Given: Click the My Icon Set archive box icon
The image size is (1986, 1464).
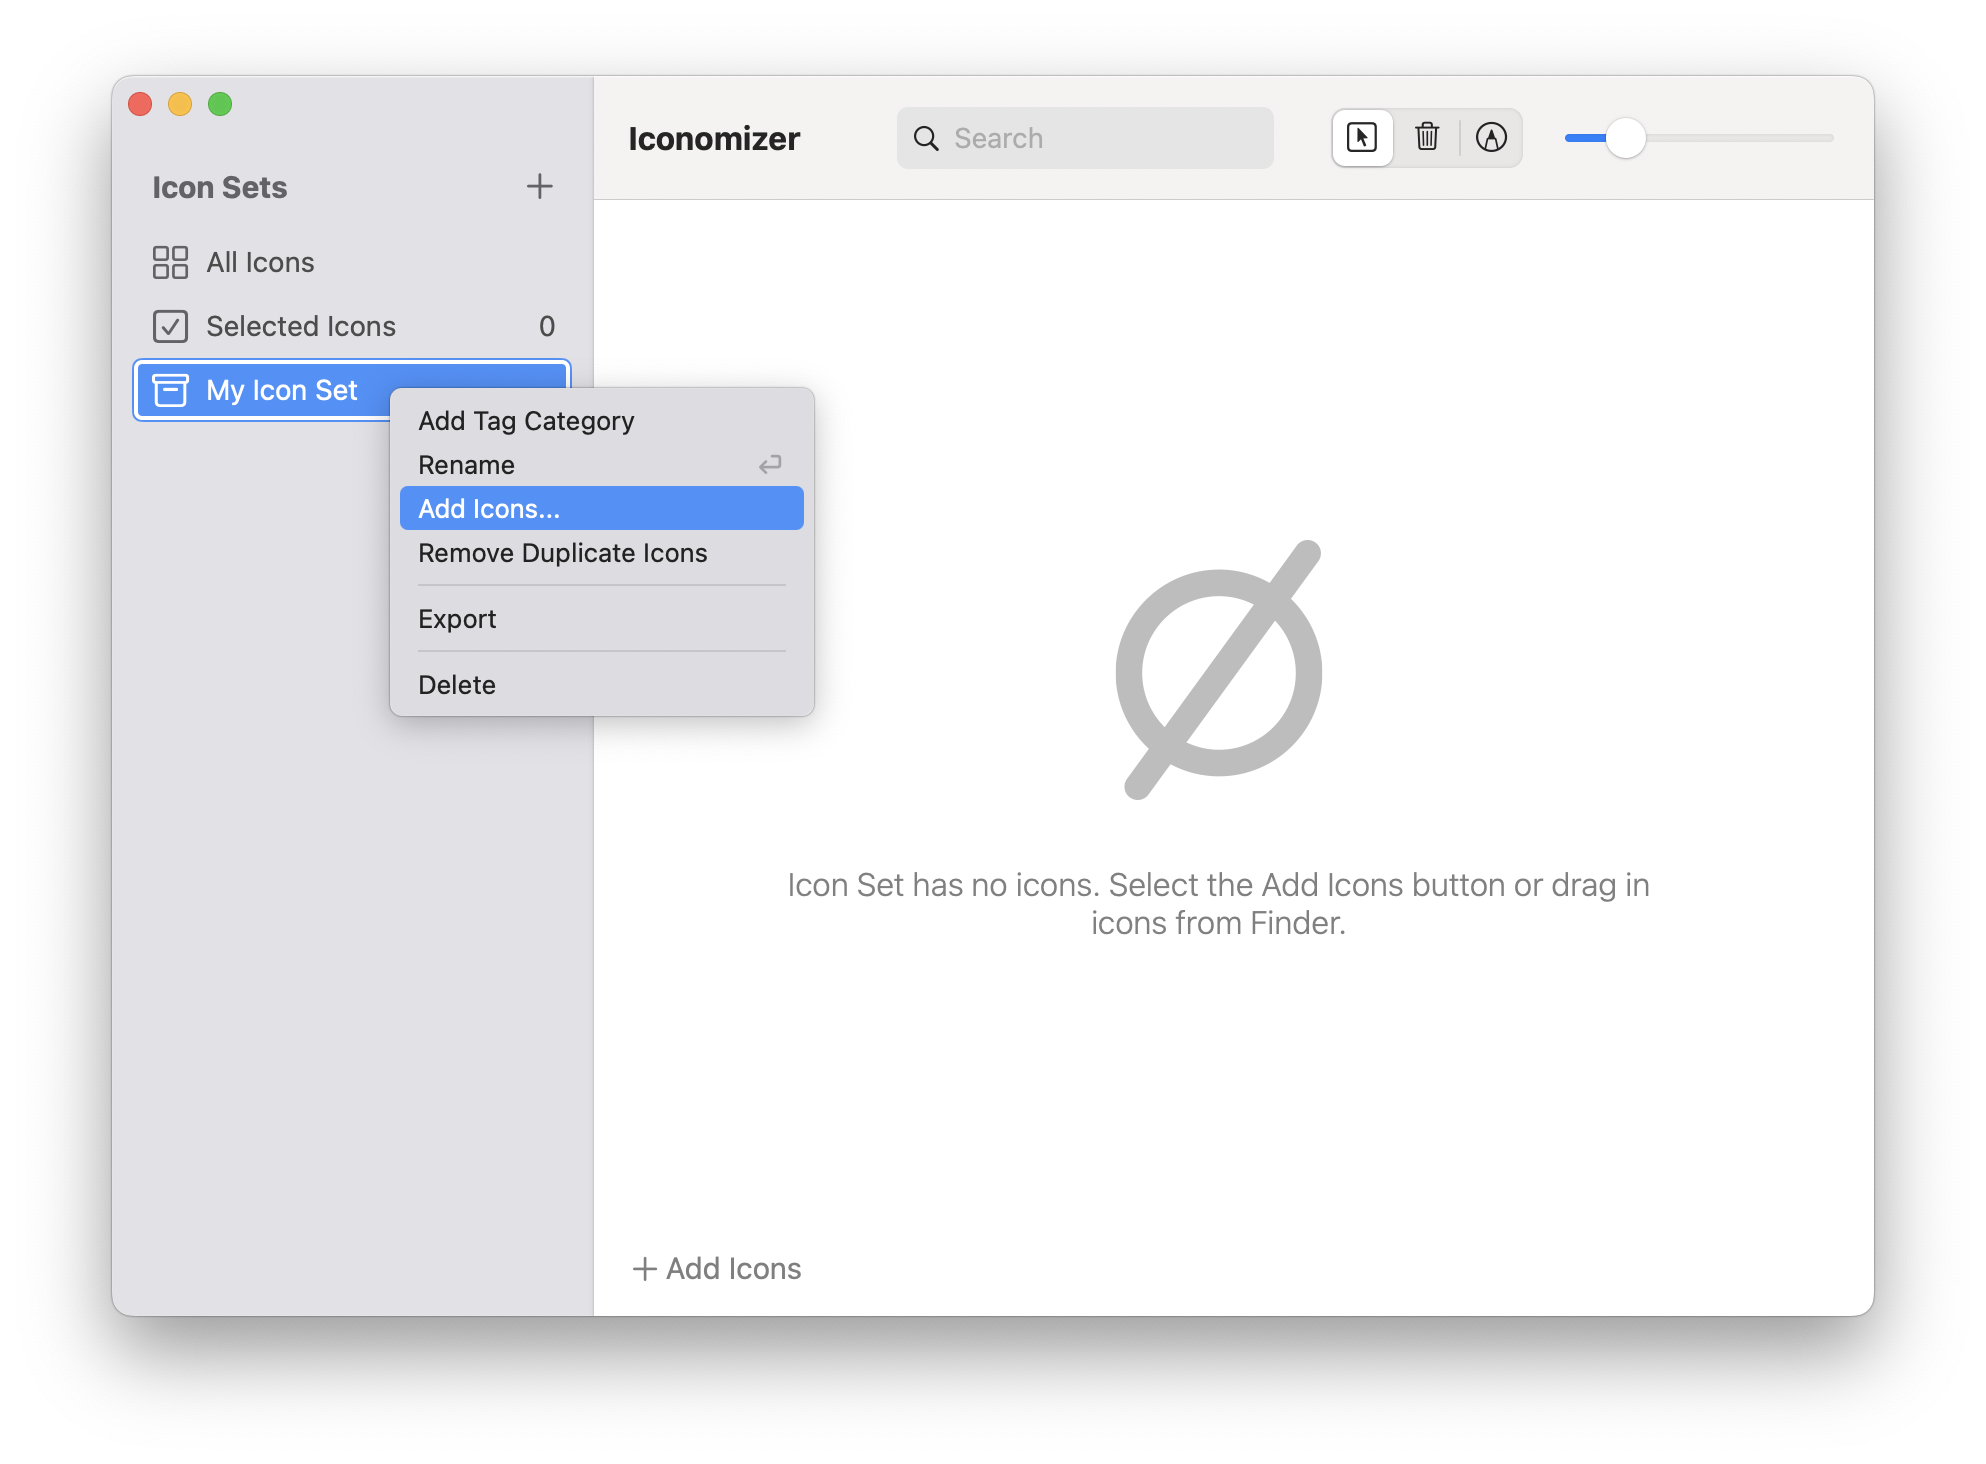Looking at the screenshot, I should (171, 390).
